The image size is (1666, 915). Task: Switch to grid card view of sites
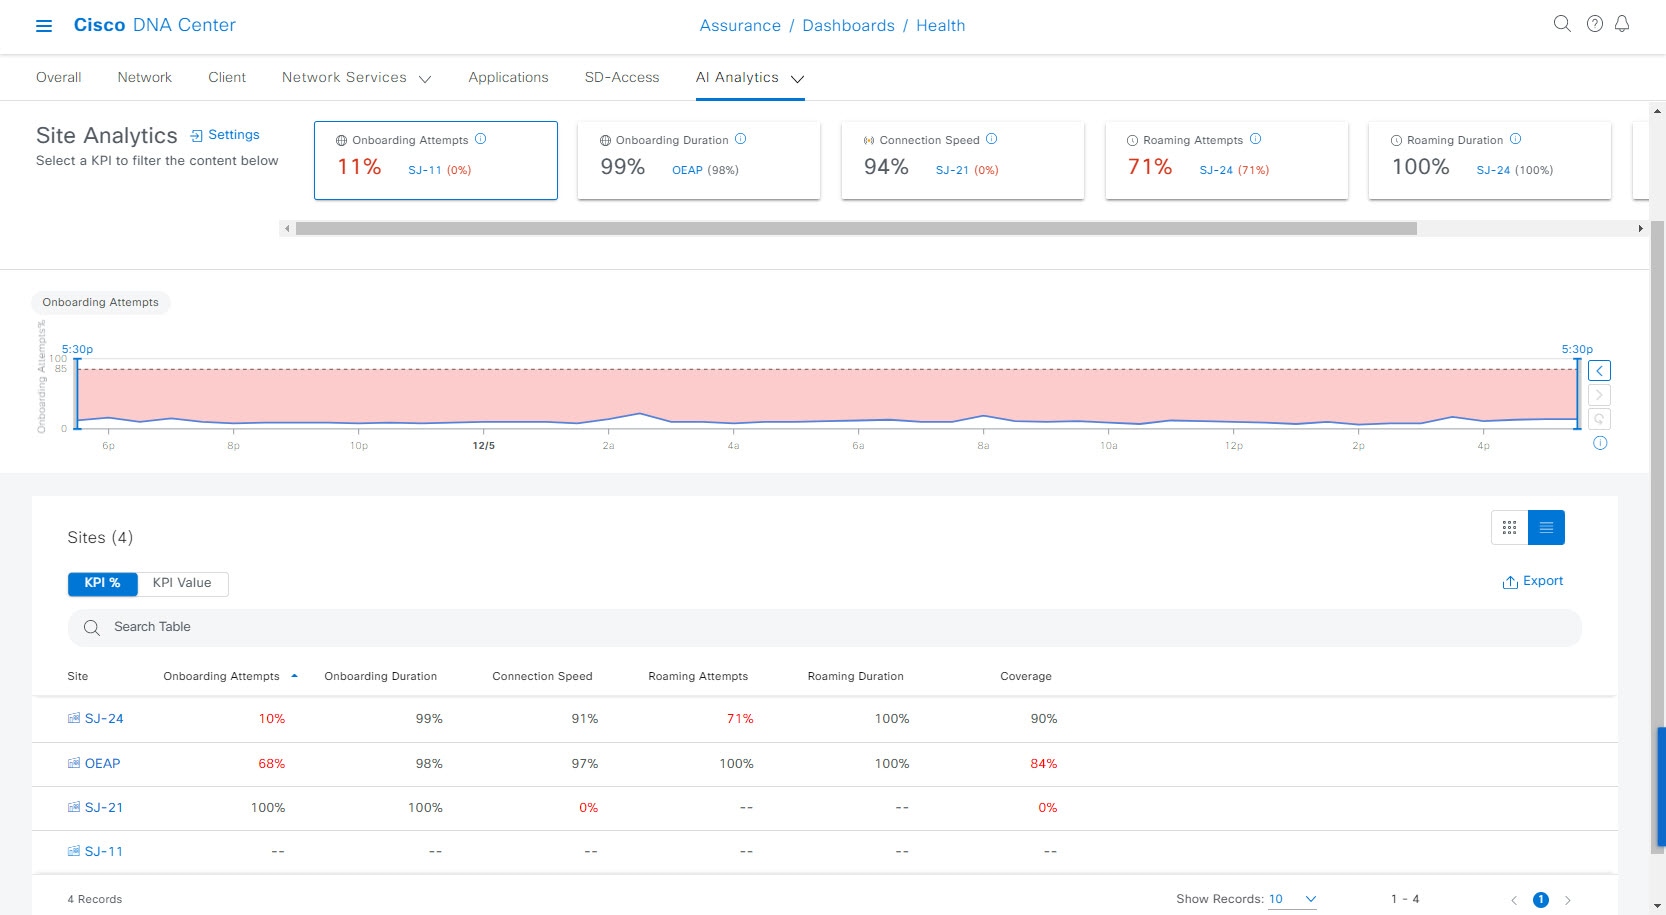[x=1509, y=527]
